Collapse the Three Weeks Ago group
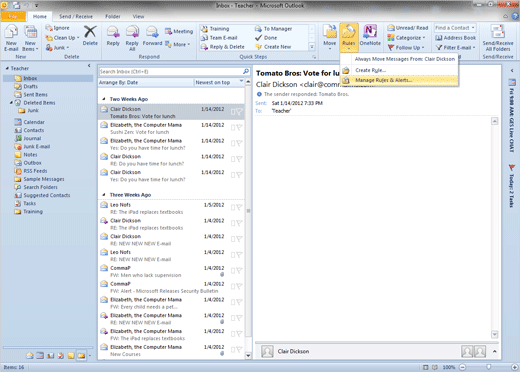The height and width of the screenshot is (372, 520). click(104, 195)
